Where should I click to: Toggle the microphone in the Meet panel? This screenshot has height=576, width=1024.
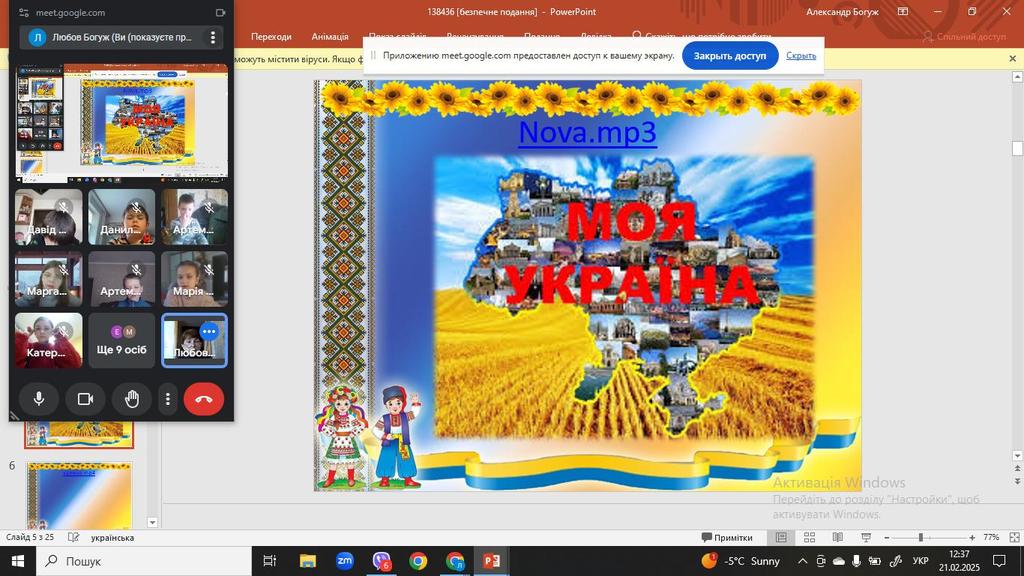39,399
